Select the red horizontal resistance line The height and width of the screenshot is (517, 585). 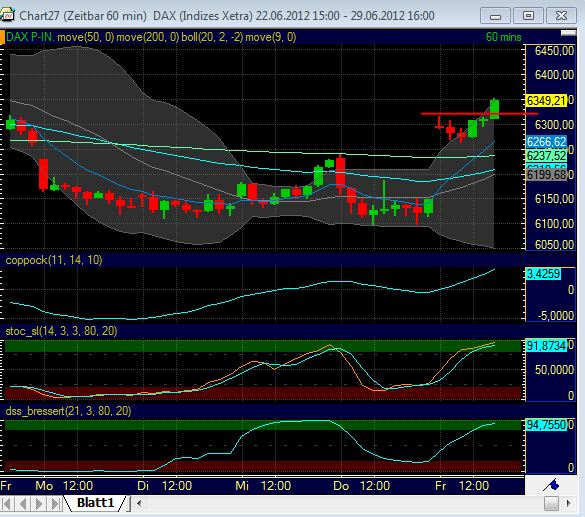click(479, 113)
